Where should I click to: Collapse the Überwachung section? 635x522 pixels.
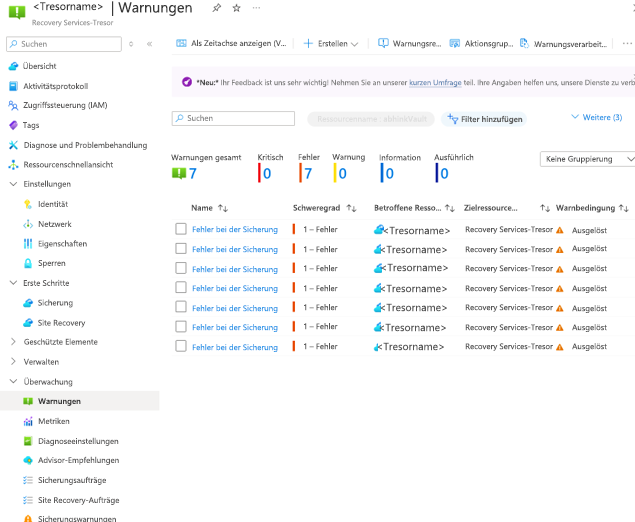click(x=13, y=381)
